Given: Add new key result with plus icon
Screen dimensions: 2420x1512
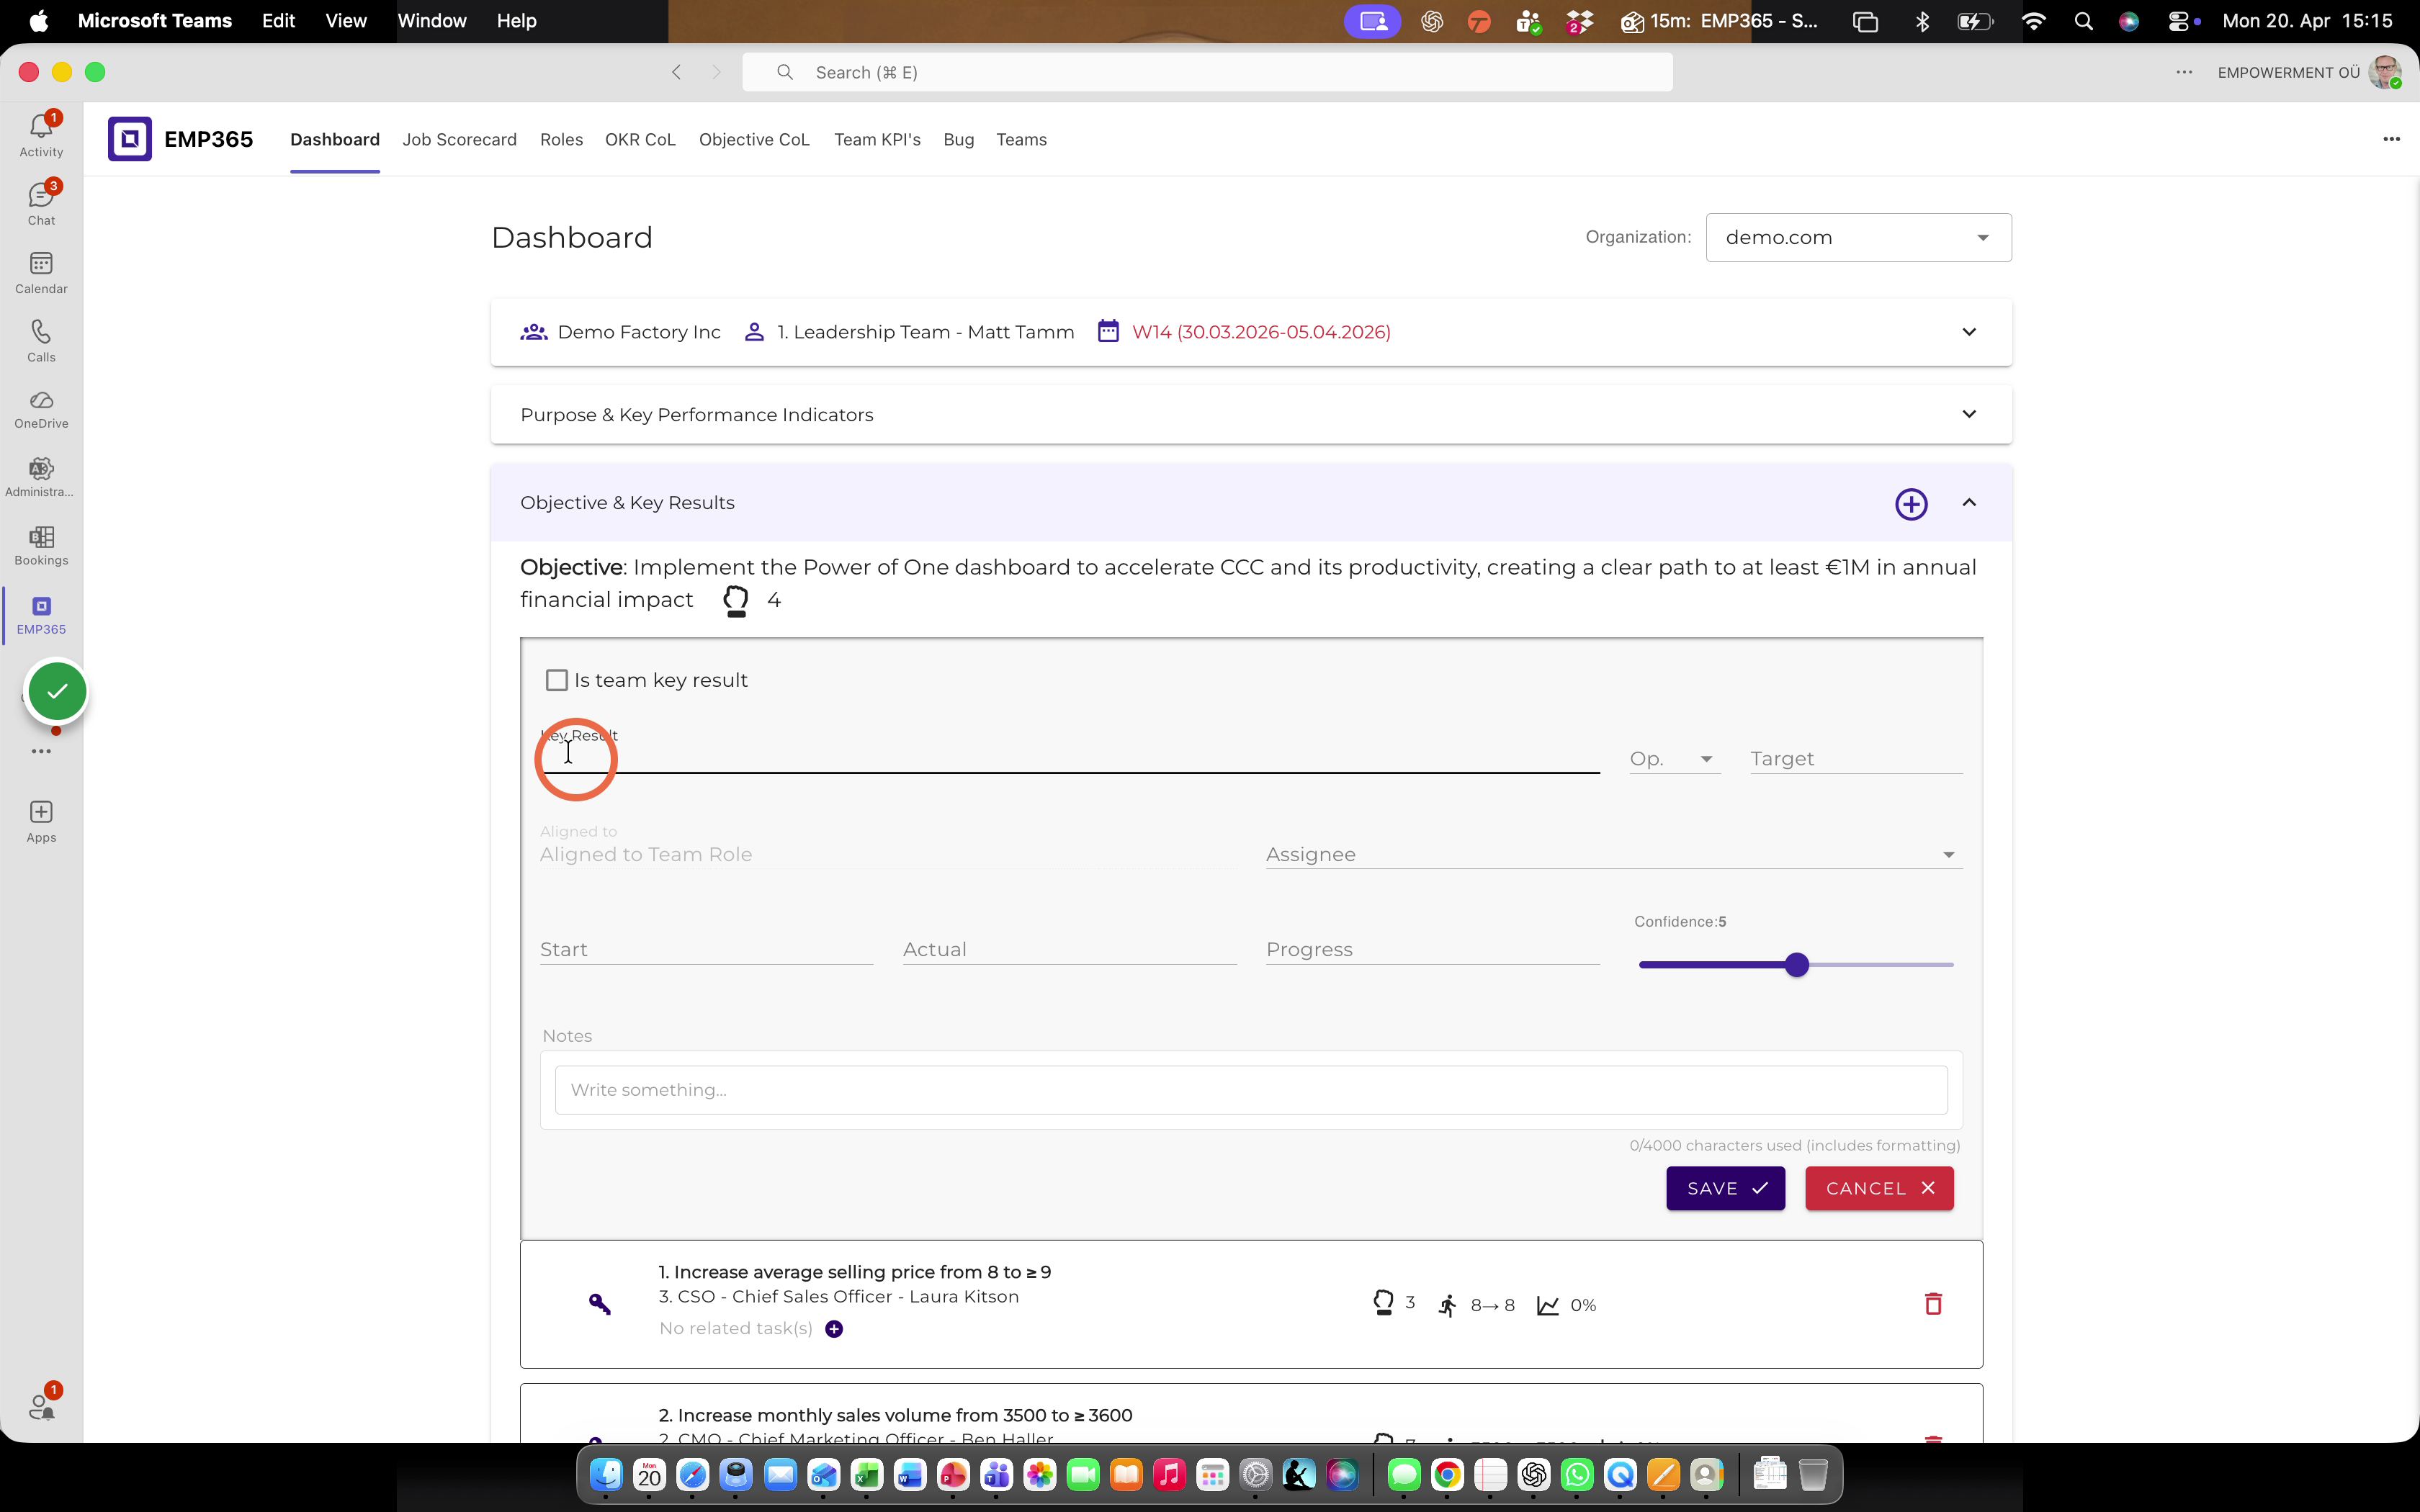Looking at the screenshot, I should click(1911, 503).
